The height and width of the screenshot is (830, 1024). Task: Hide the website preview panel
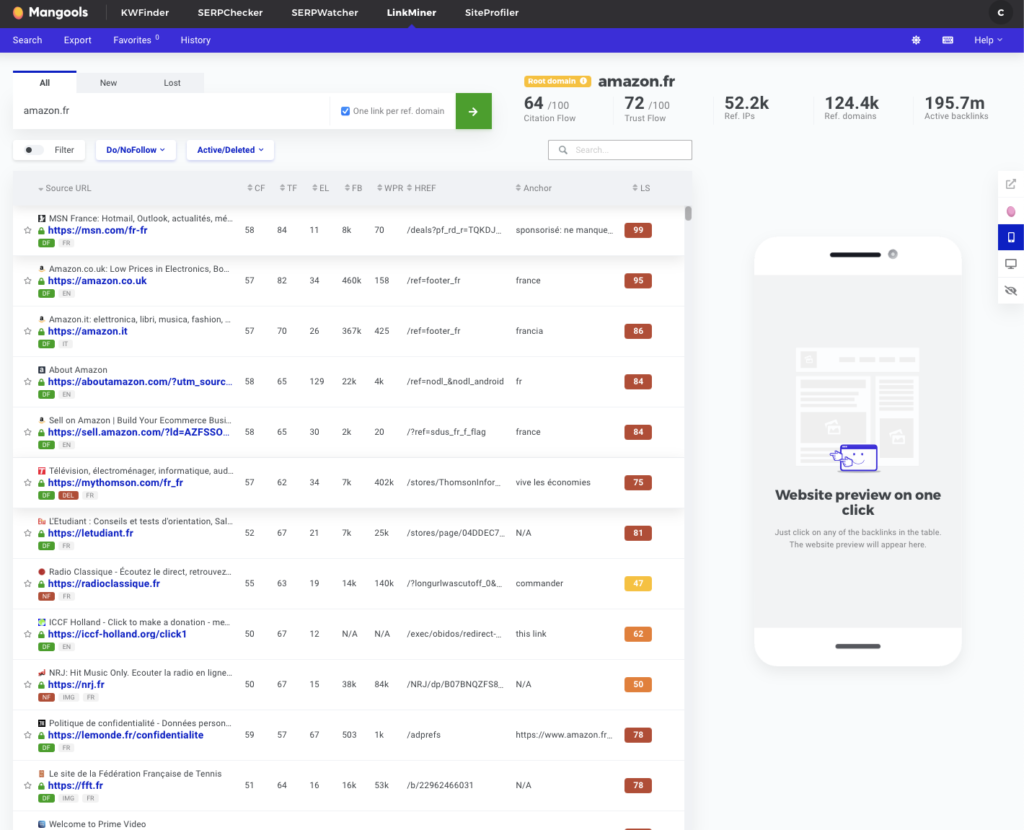coord(1011,291)
